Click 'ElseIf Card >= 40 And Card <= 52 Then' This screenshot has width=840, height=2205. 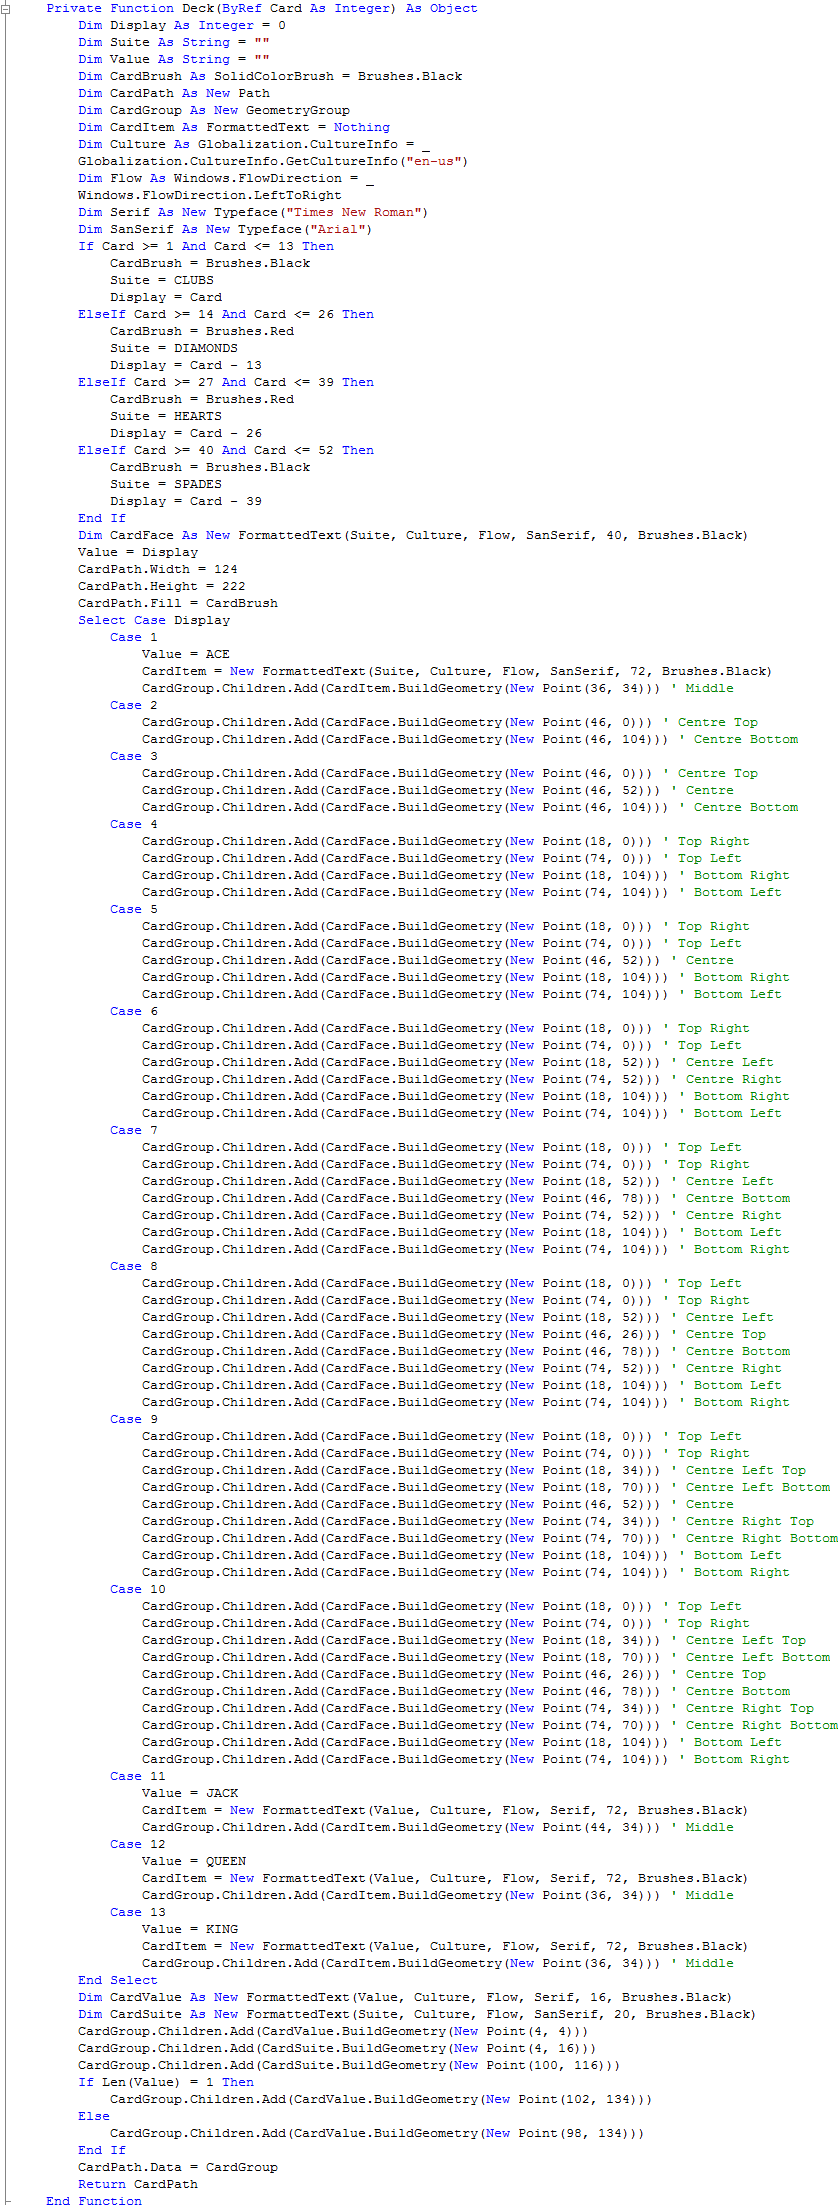tap(226, 450)
